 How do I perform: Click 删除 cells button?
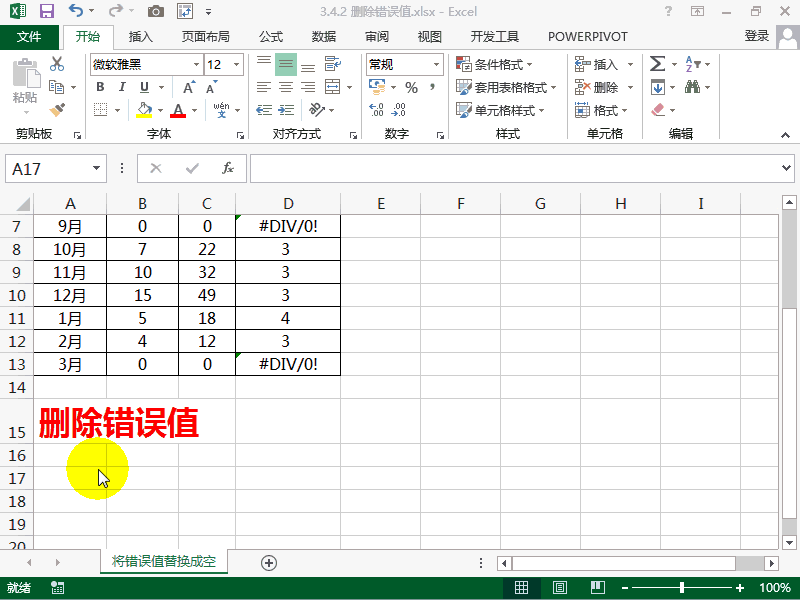pos(597,87)
